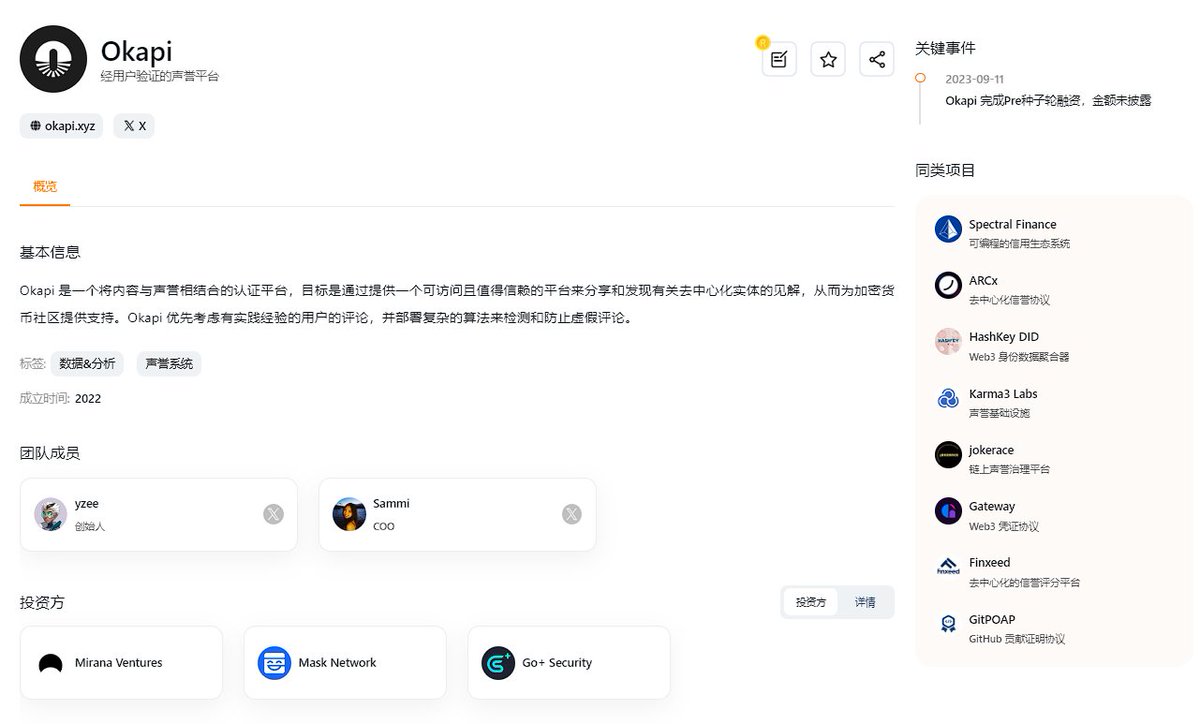Click founding year value 2022
The height and width of the screenshot is (724, 1200).
coord(88,399)
